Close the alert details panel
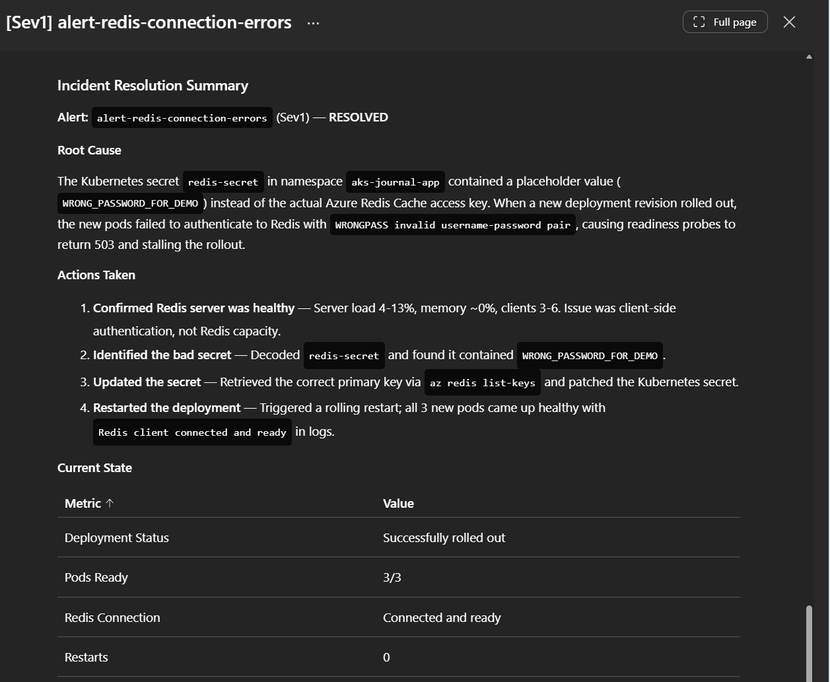This screenshot has height=682, width=830. [x=789, y=22]
